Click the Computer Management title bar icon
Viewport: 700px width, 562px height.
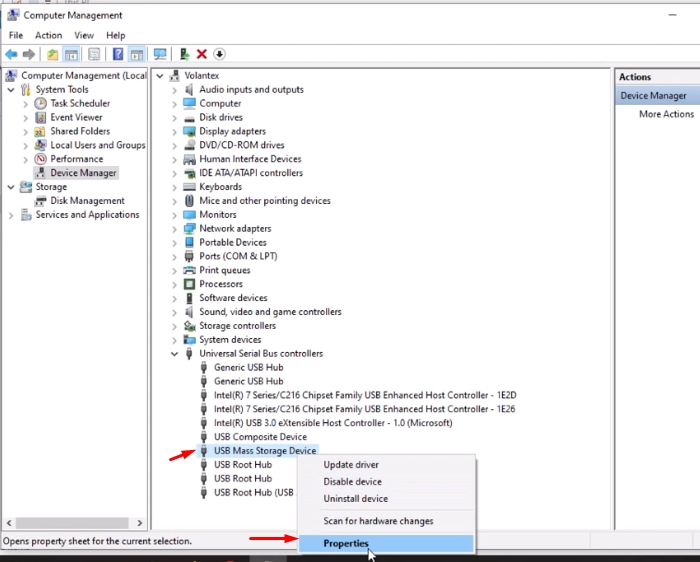click(13, 15)
